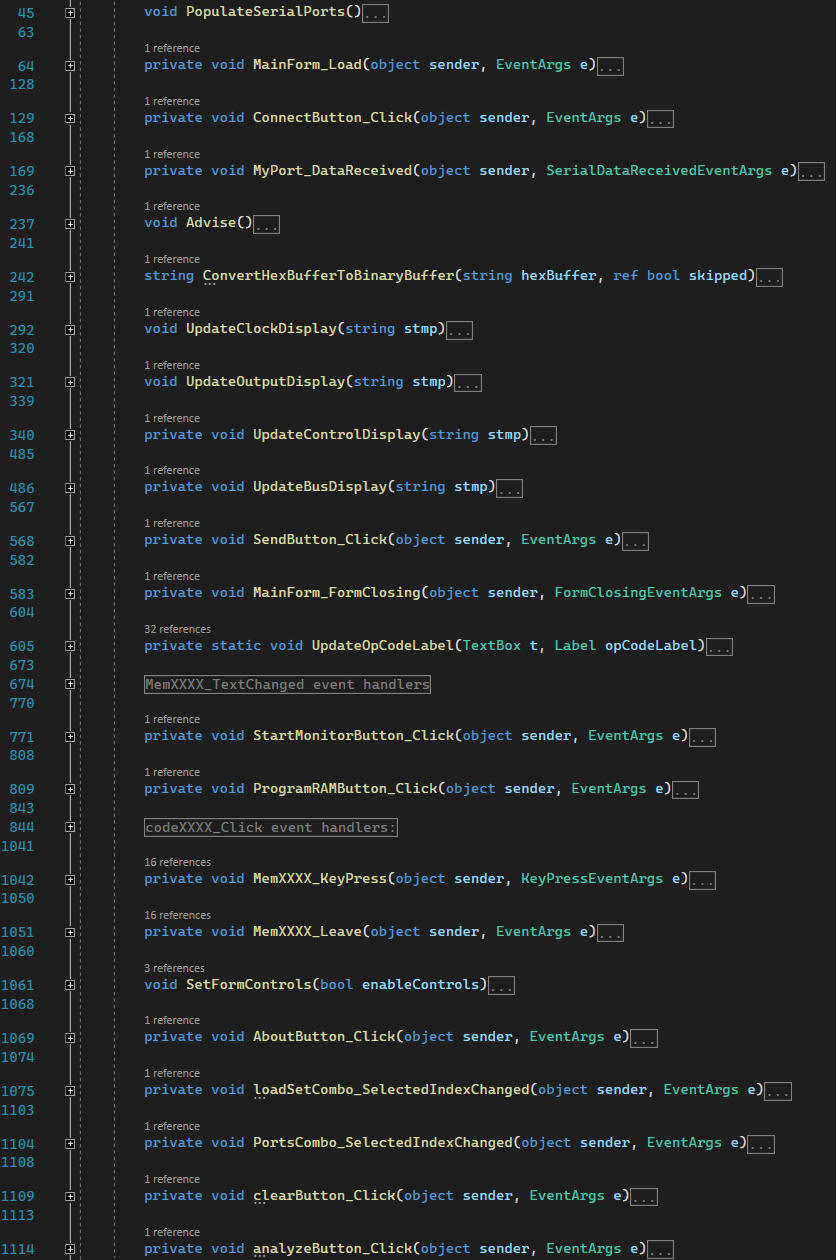Open 1 reference link above SendButton_Click
836x1260 pixels.
tap(172, 523)
